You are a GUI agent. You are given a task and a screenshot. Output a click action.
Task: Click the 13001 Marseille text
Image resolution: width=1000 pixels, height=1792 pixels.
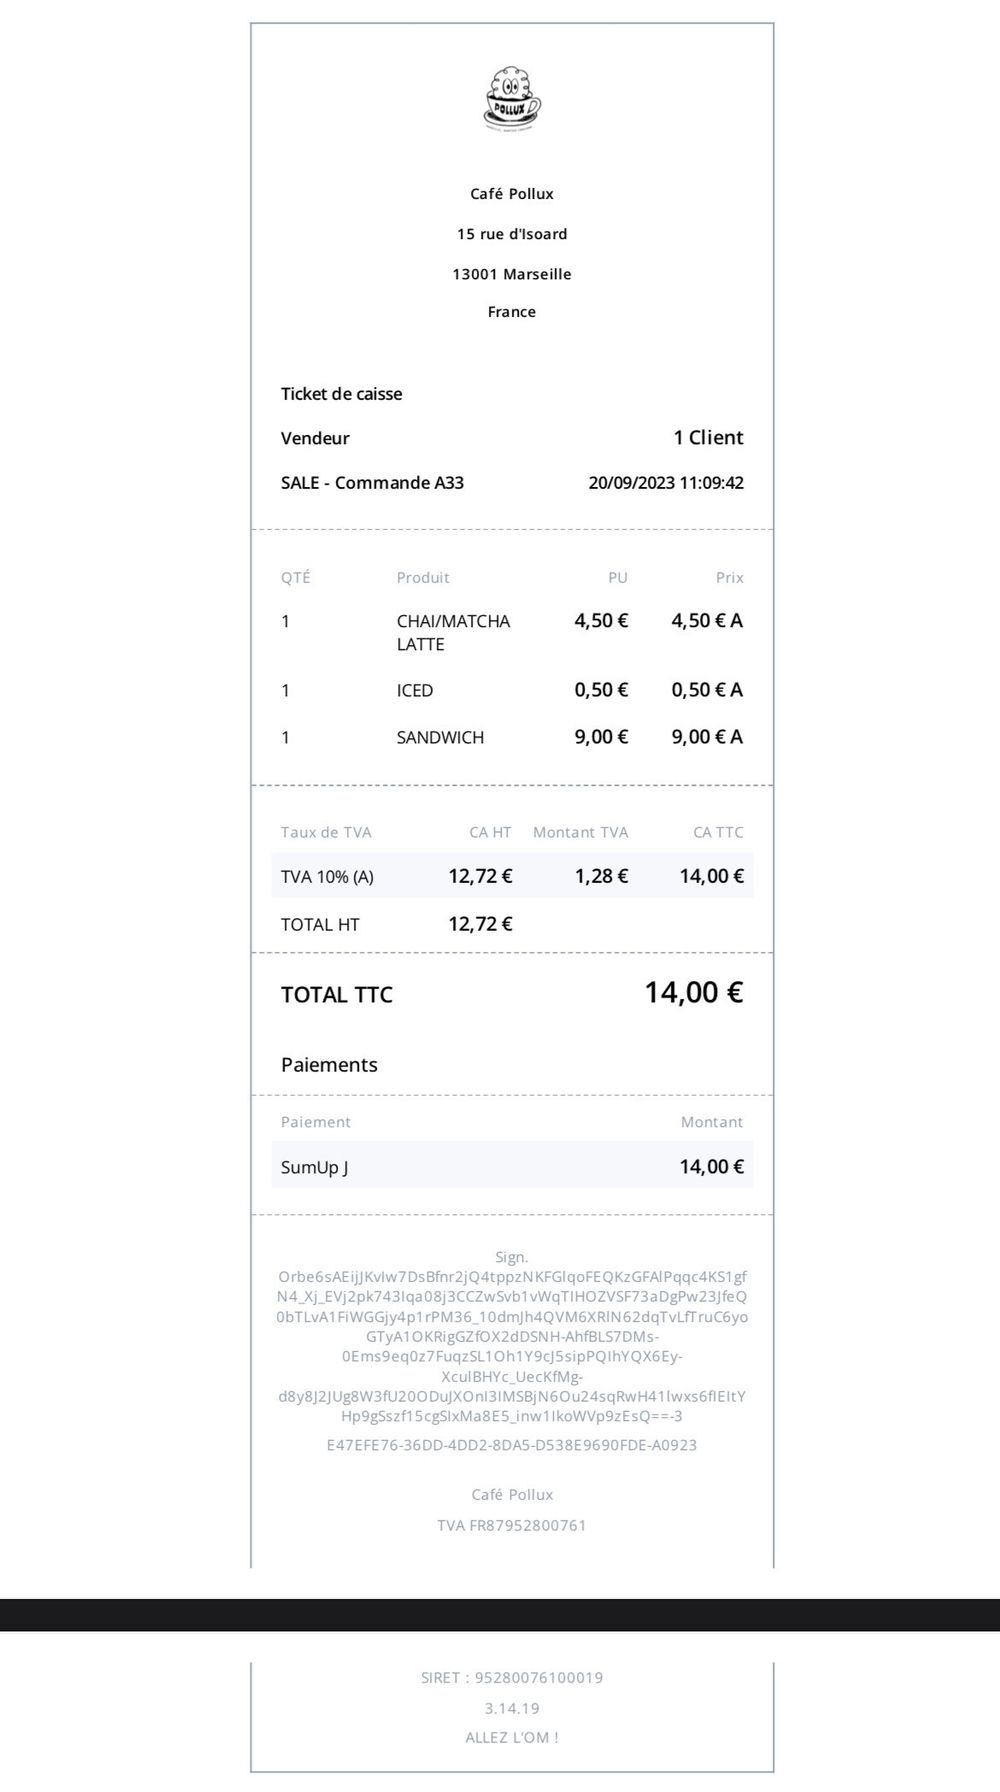click(511, 274)
